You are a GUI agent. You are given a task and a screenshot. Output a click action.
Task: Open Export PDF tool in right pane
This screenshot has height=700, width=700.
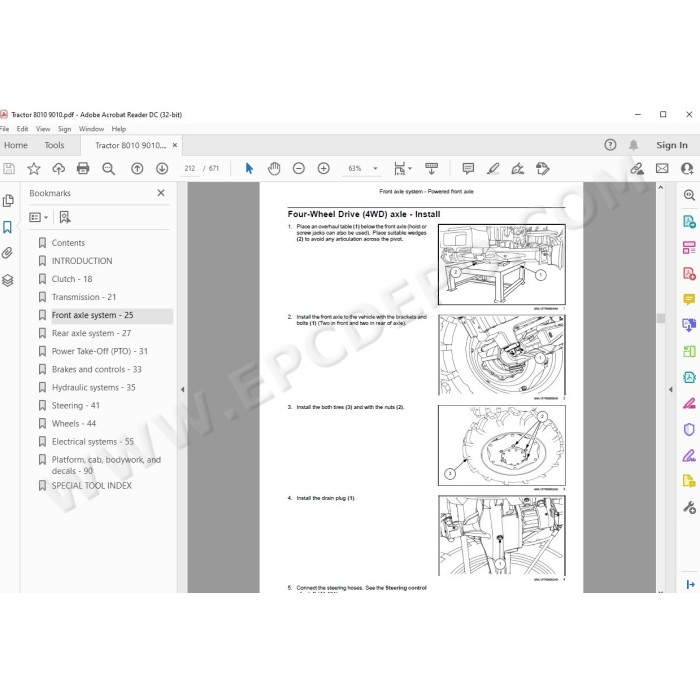[689, 221]
